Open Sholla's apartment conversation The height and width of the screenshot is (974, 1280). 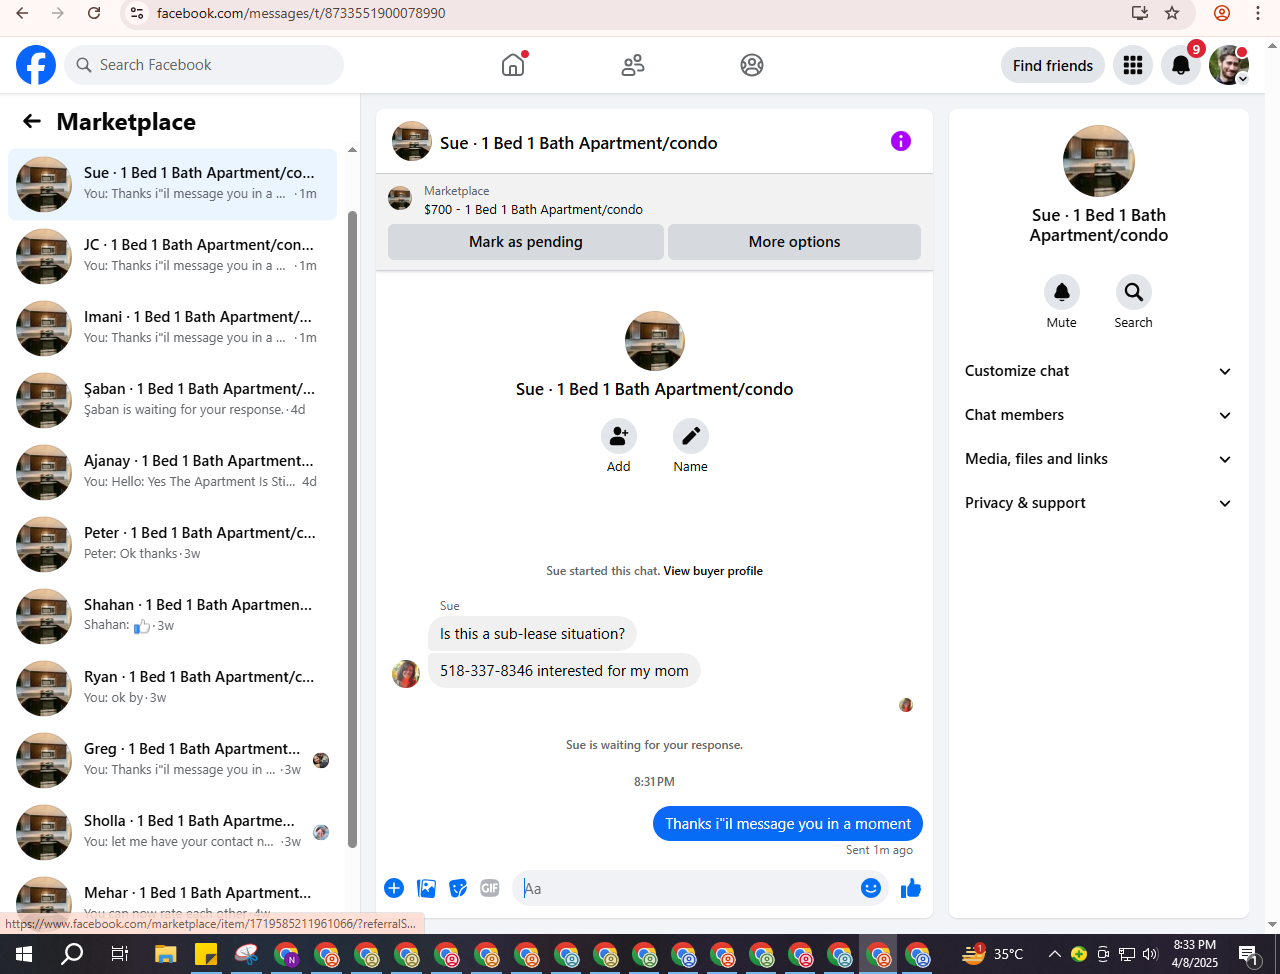pyautogui.click(x=172, y=832)
